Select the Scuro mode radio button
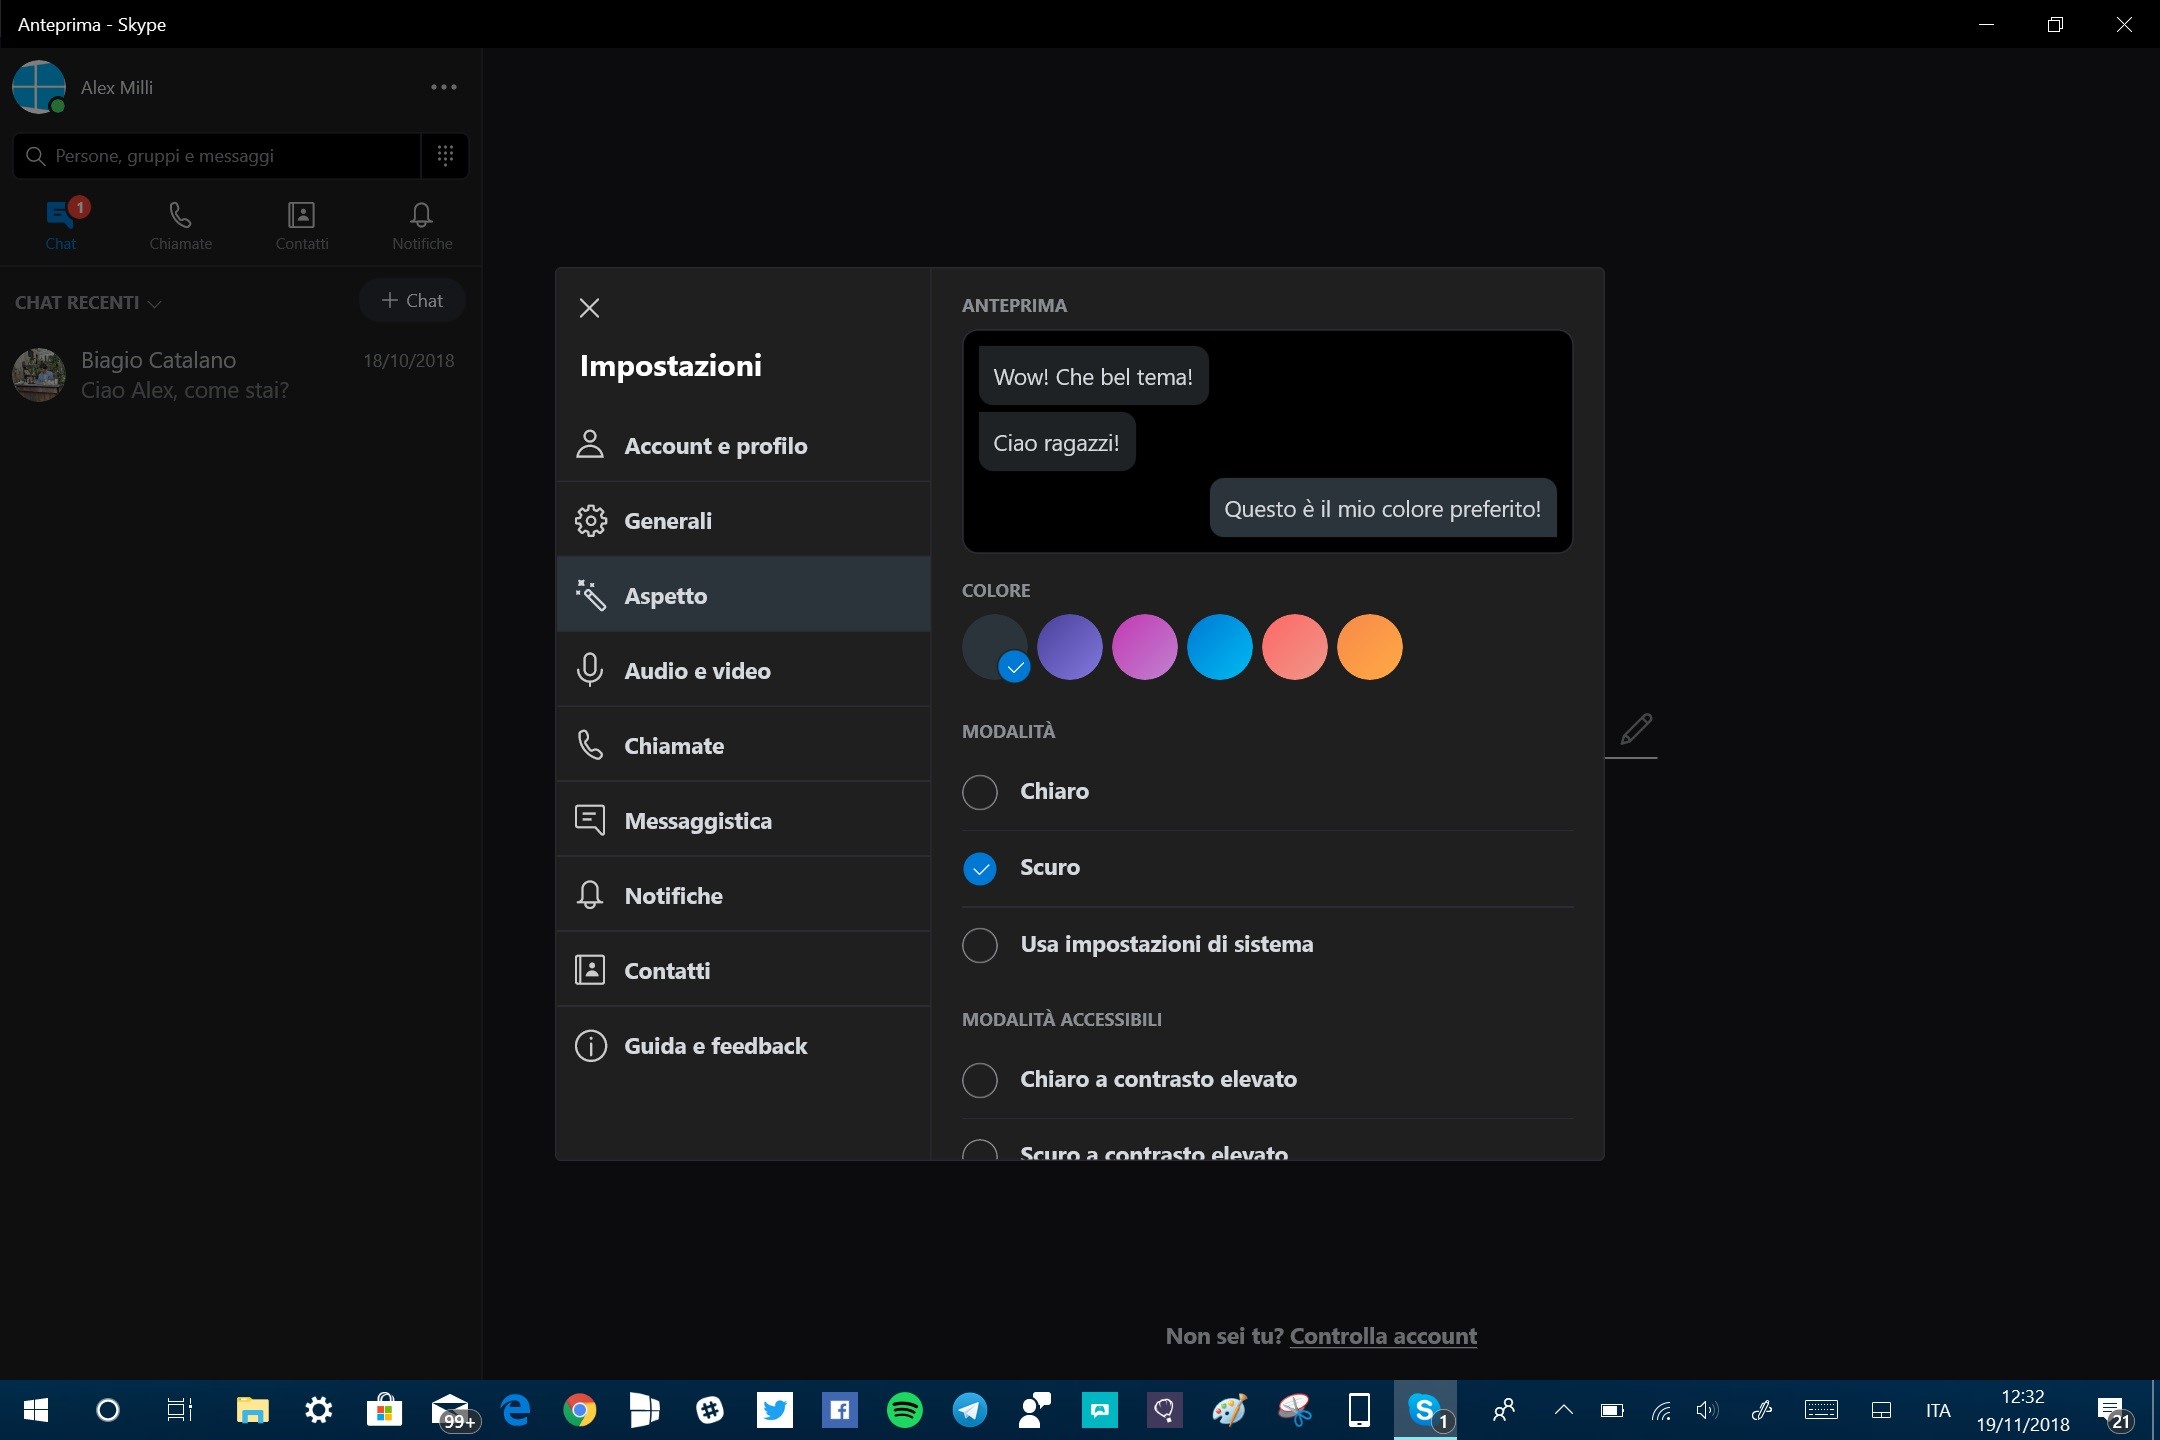Screen dimensions: 2160x1440 pos(980,868)
